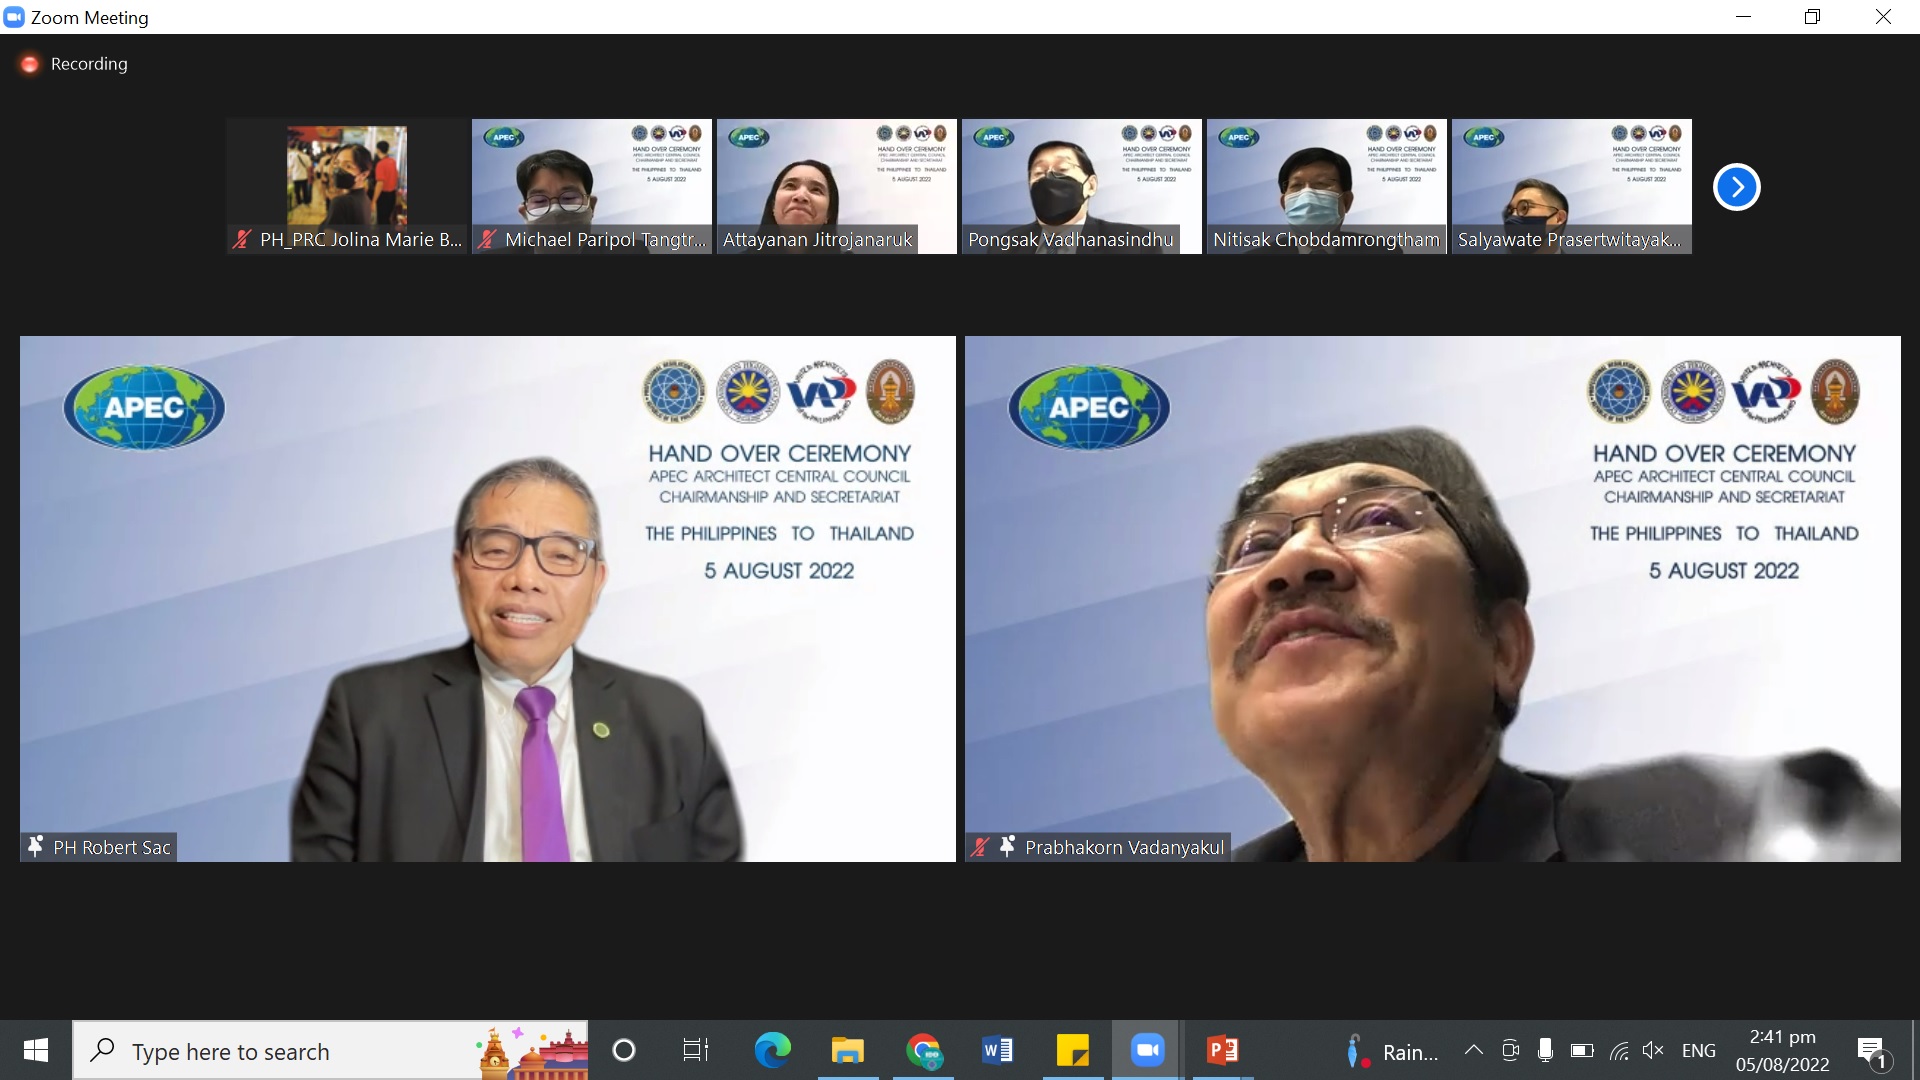Open the notification center icon

click(x=1872, y=1051)
